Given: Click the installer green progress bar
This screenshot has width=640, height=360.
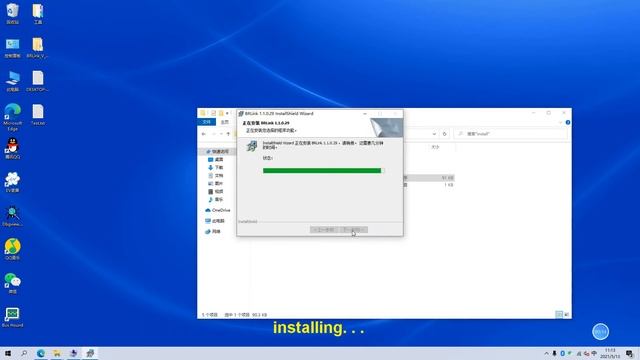Looking at the screenshot, I should pyautogui.click(x=323, y=171).
